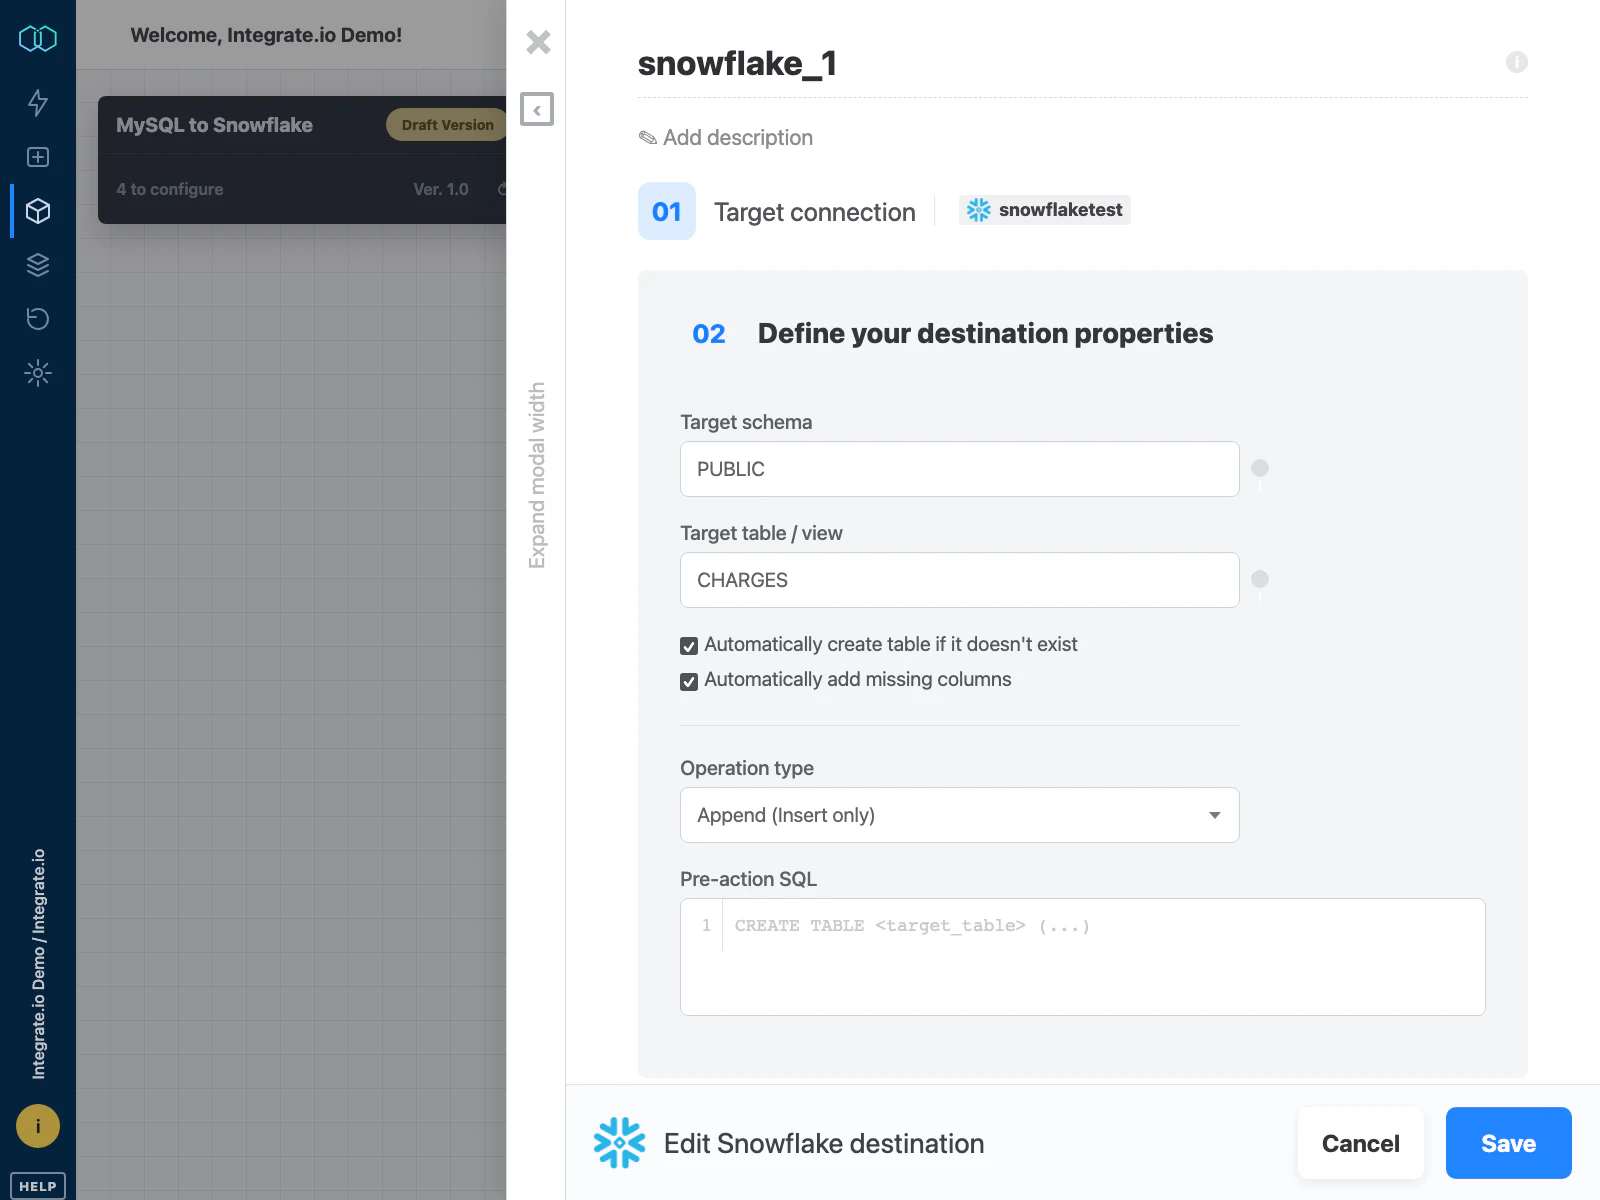Viewport: 1600px width, 1200px height.
Task: Click the Snowflake logo in the footer
Action: 620,1143
